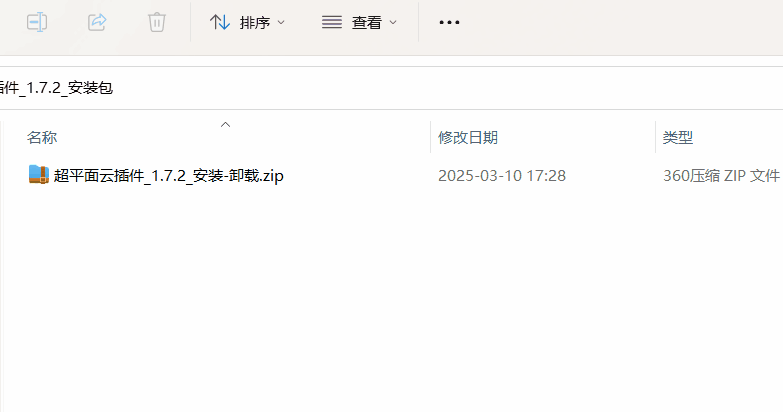Click the 360压缩 ZIP 文件 type cell
Image resolution: width=783 pixels, height=412 pixels.
722,176
